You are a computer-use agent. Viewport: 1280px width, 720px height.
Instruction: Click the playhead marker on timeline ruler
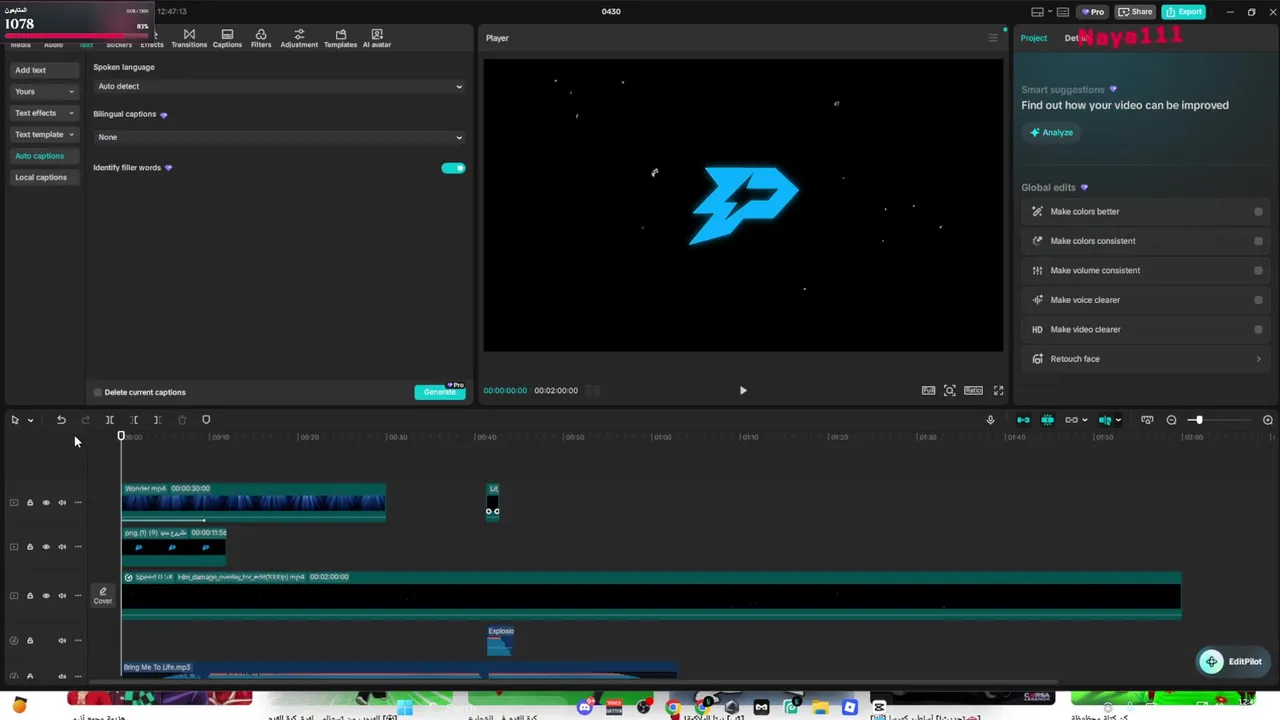pos(121,437)
